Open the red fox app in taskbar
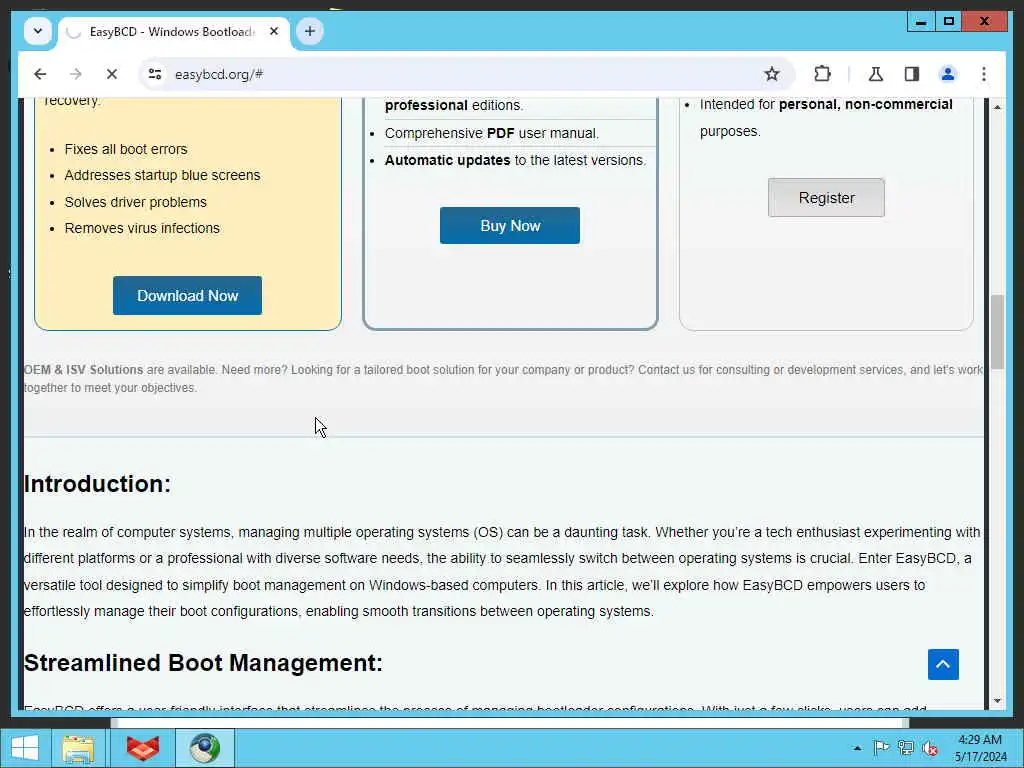The height and width of the screenshot is (768, 1024). 143,748
